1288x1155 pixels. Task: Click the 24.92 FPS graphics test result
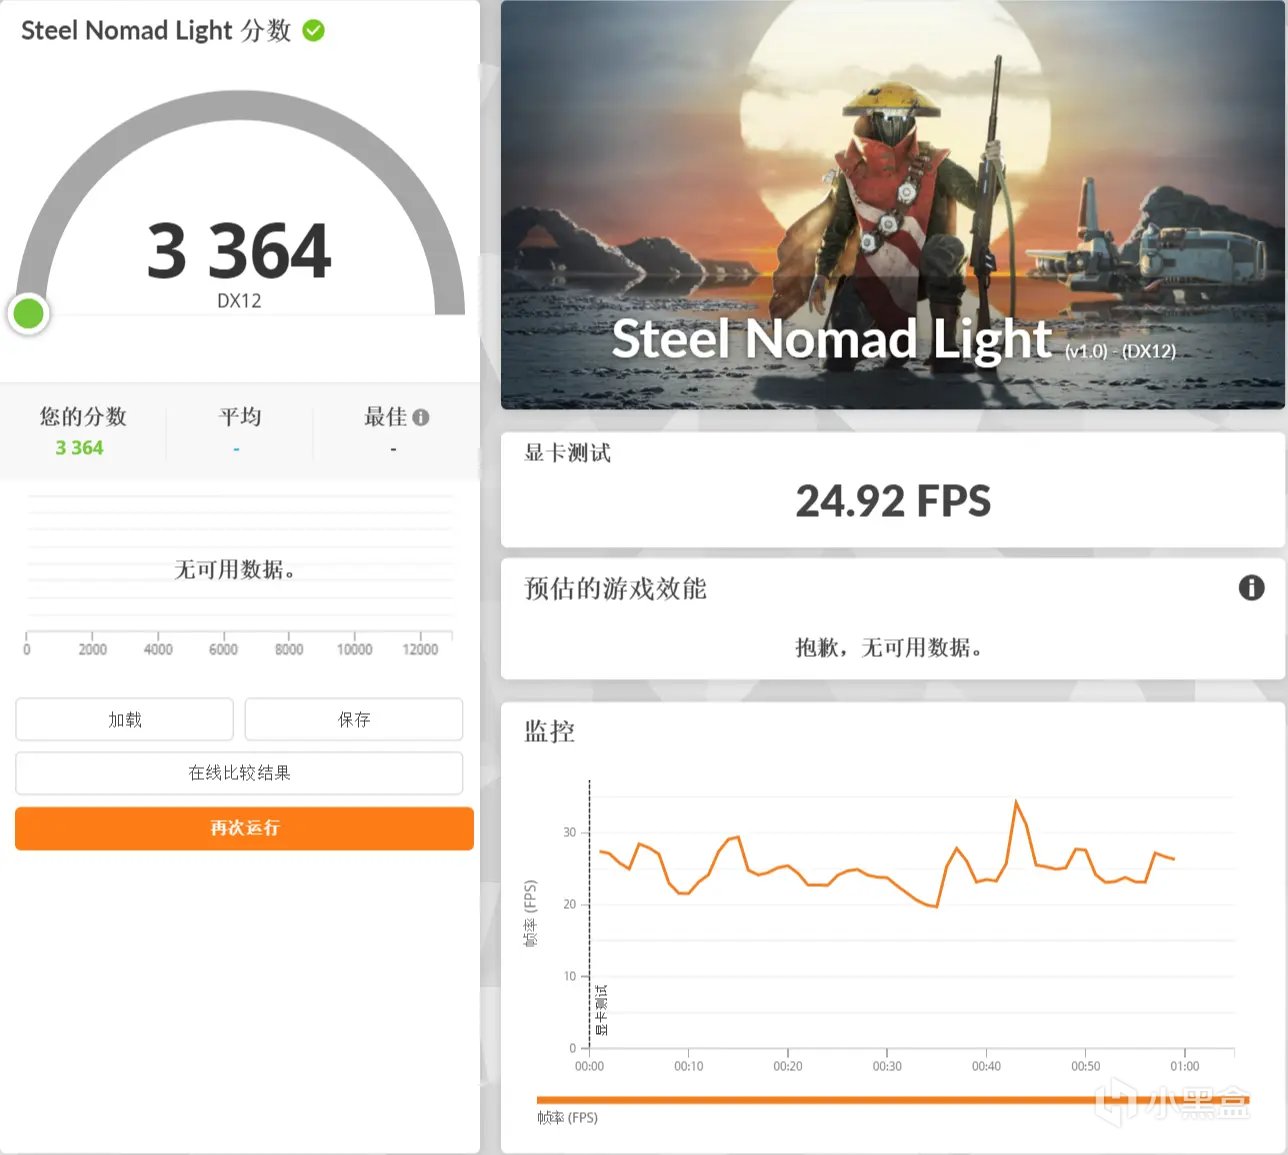[x=893, y=501]
